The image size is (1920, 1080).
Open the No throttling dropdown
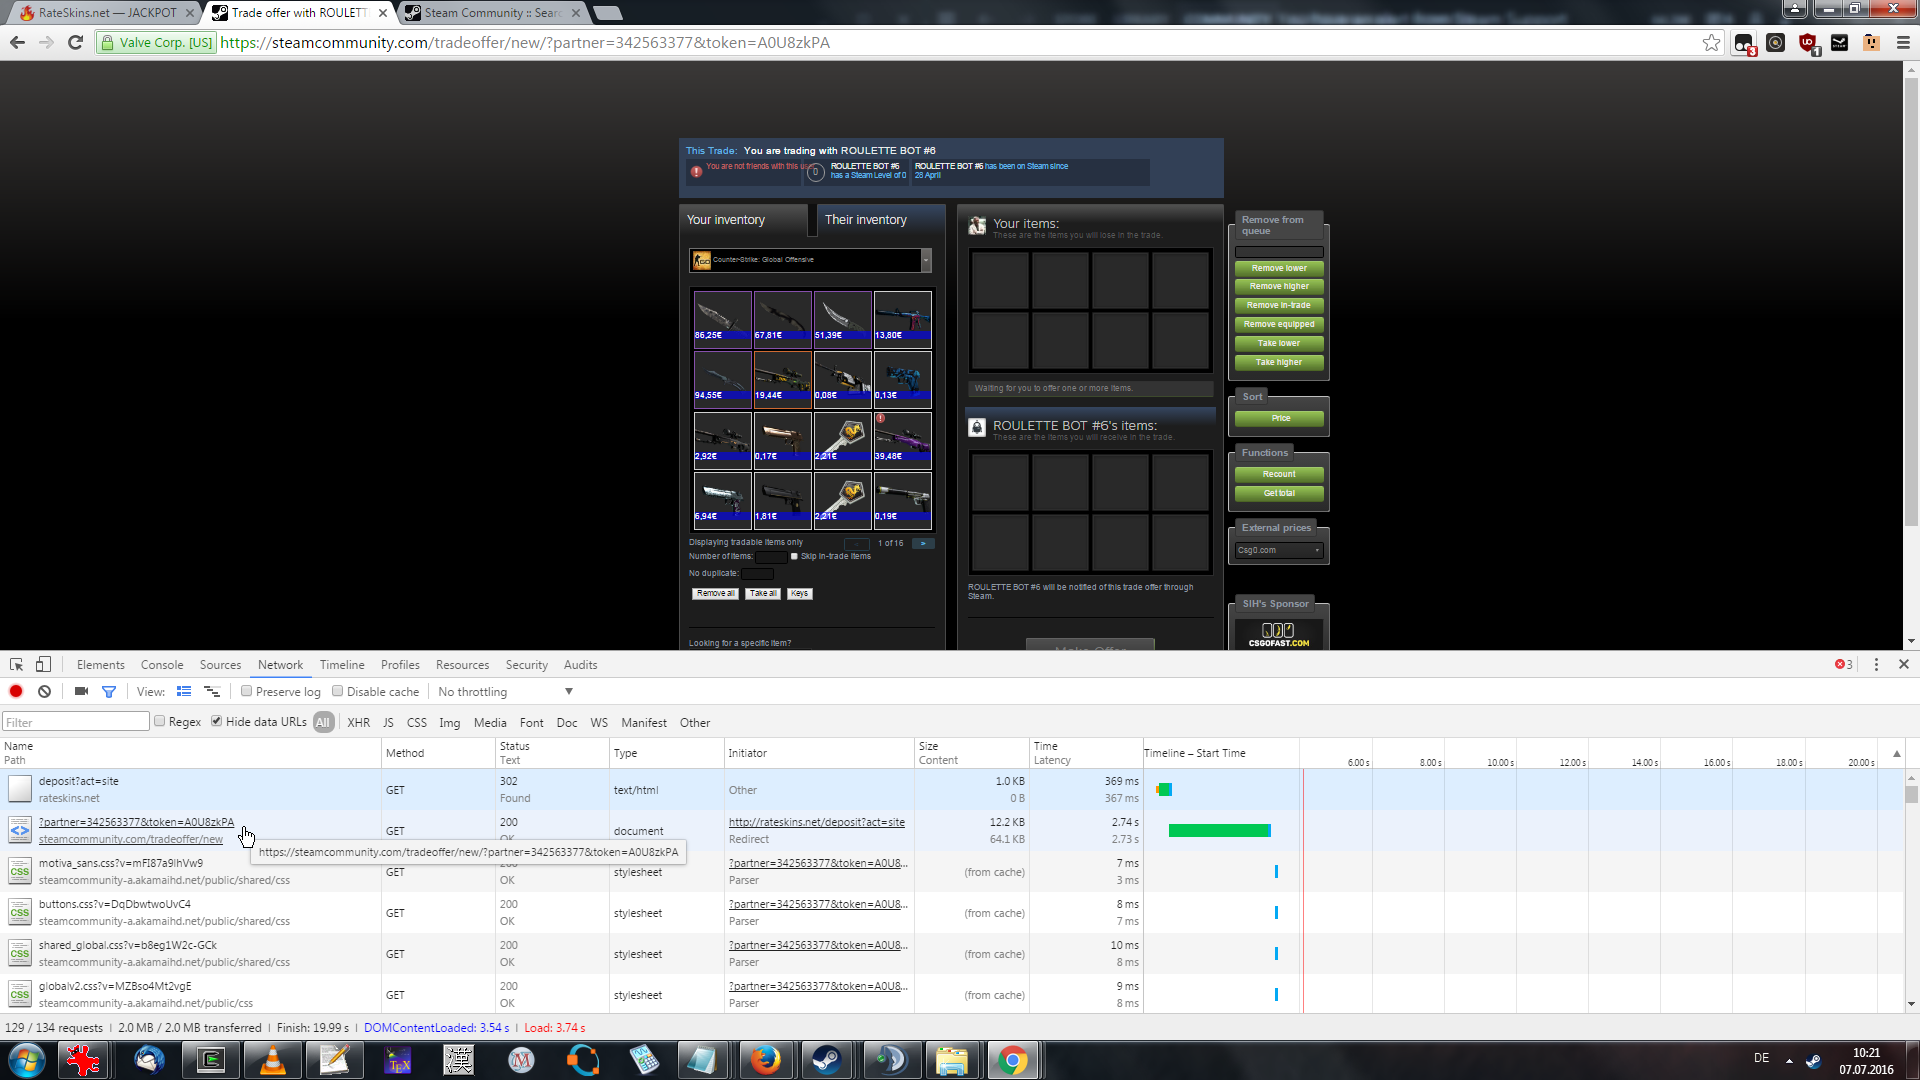pyautogui.click(x=505, y=691)
